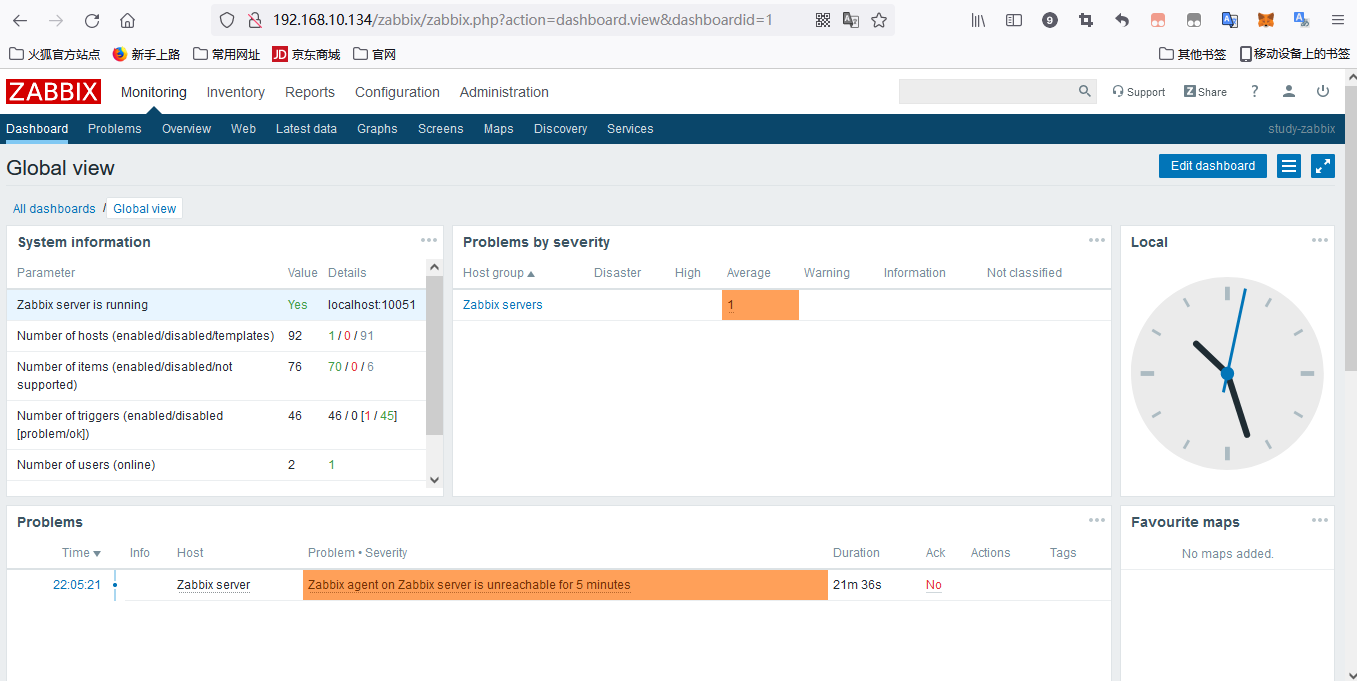Click the search magnifier icon
Viewport: 1357px width, 681px height.
[1085, 91]
